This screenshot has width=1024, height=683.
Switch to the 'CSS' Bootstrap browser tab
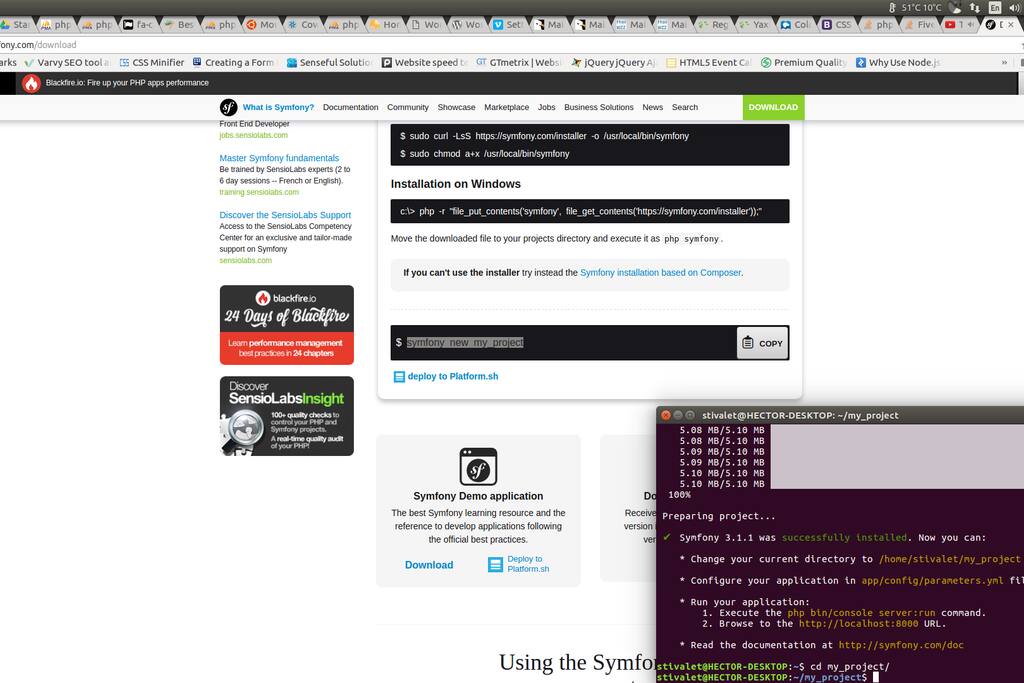[837, 25]
